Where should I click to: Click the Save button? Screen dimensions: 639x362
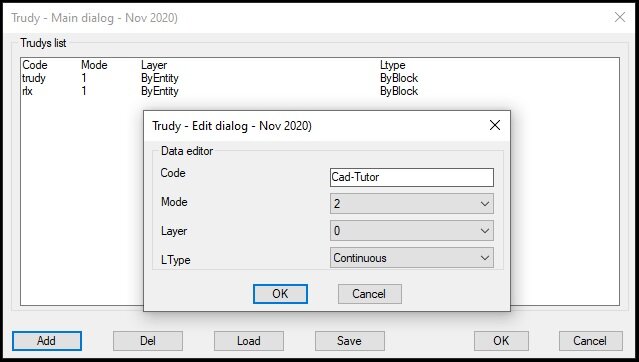click(350, 341)
